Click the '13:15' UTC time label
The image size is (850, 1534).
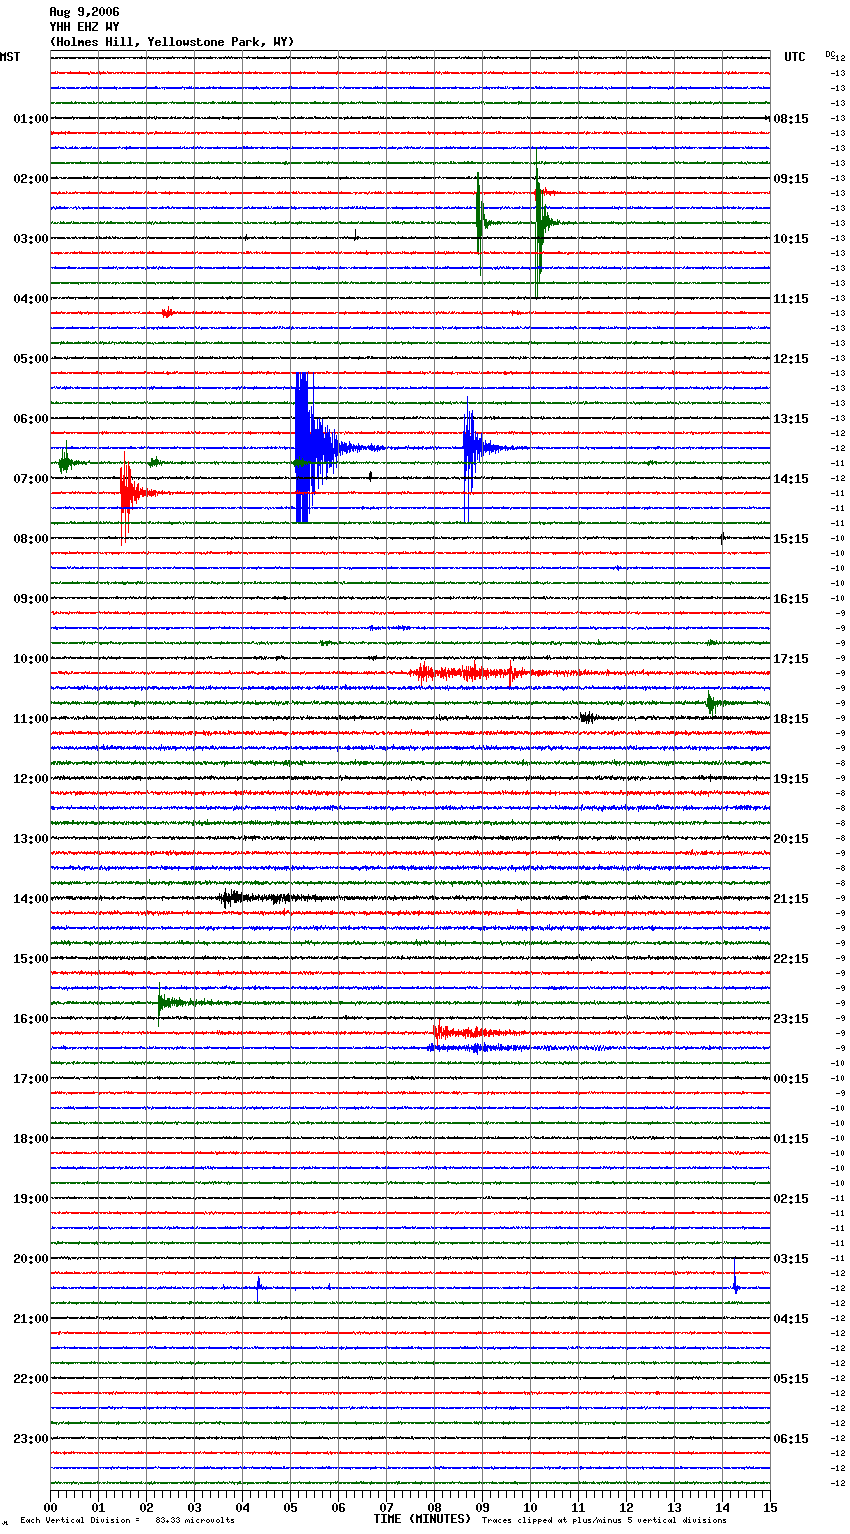pos(791,418)
